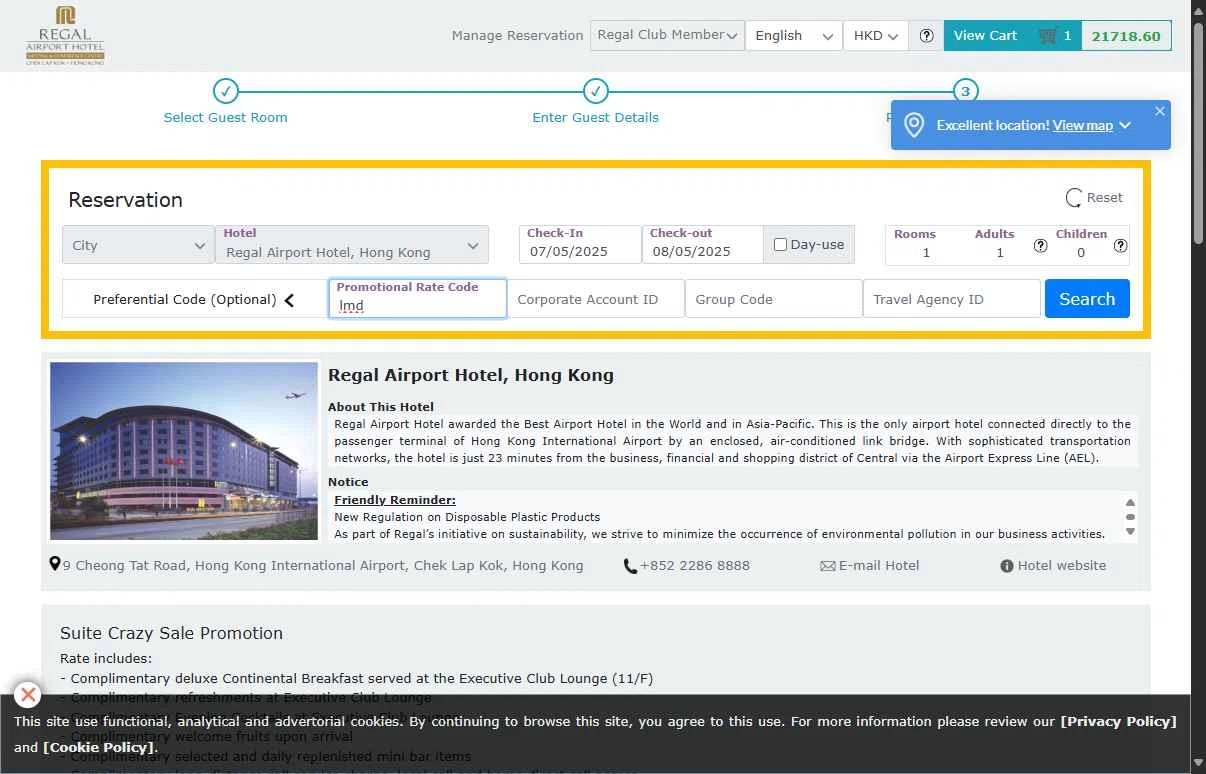The image size is (1206, 774).
Task: Open the English language dropdown
Action: (793, 35)
